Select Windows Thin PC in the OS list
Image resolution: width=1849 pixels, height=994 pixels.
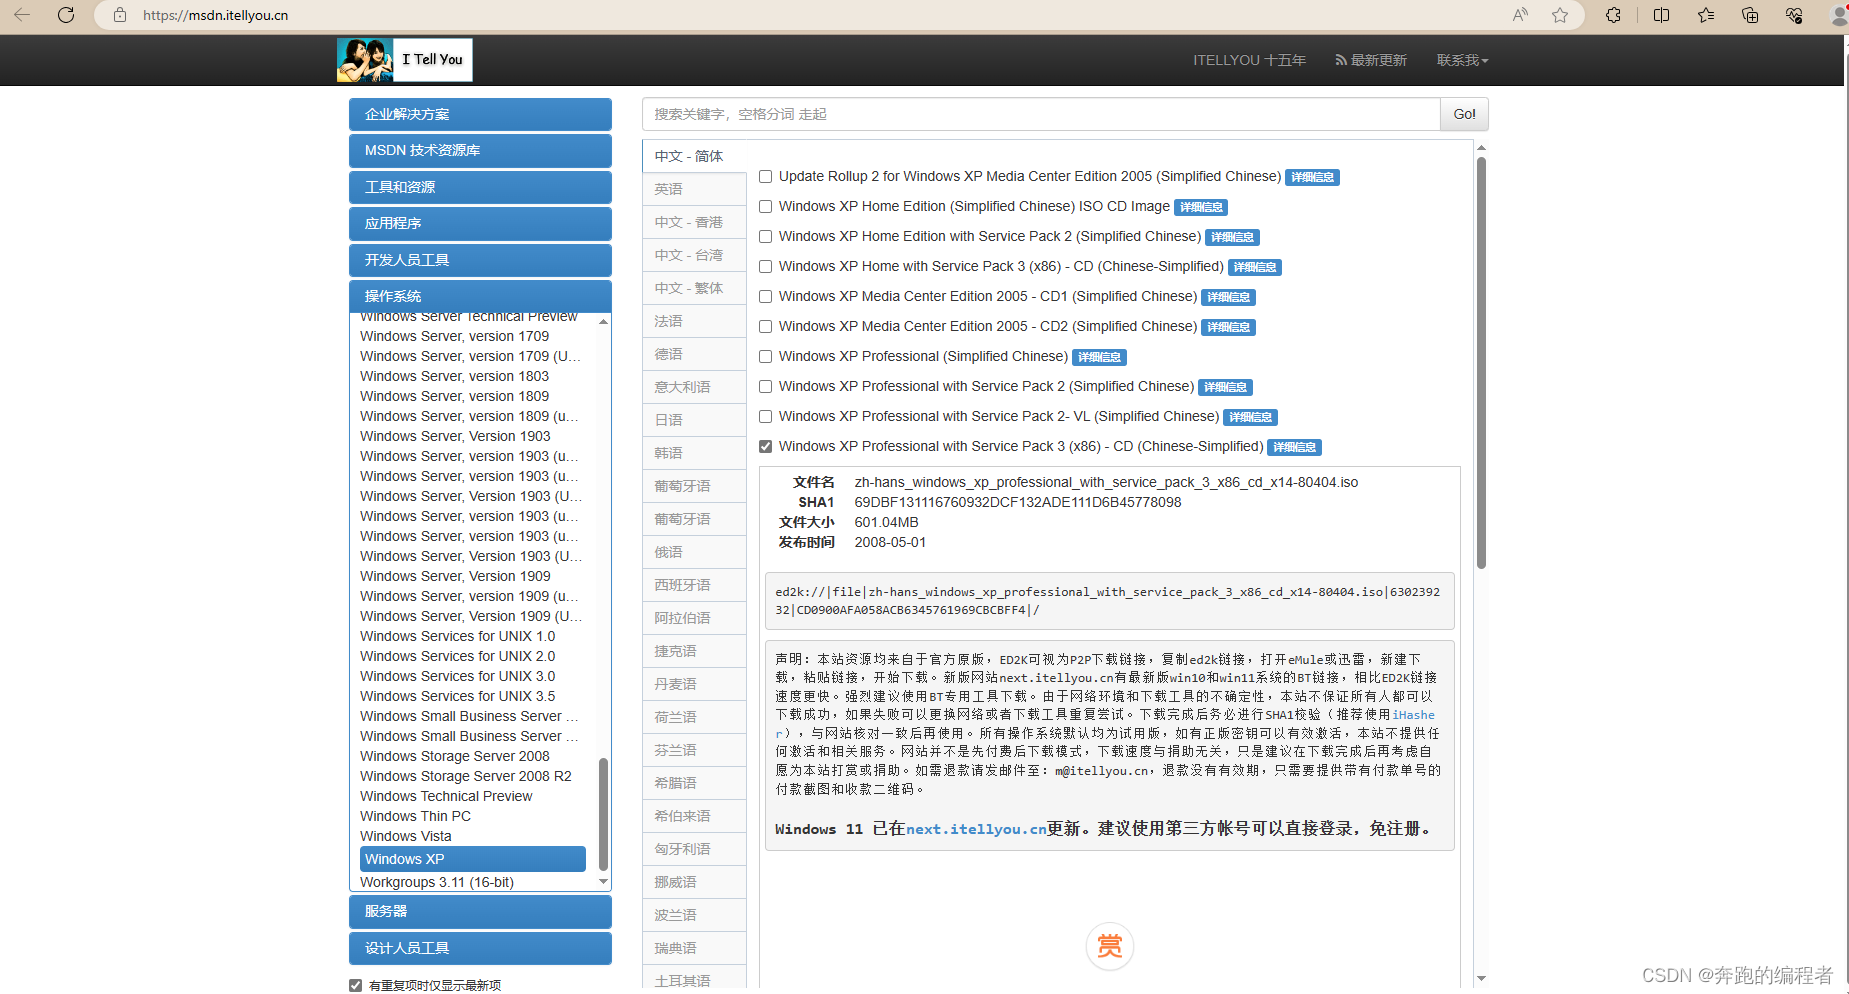click(415, 816)
